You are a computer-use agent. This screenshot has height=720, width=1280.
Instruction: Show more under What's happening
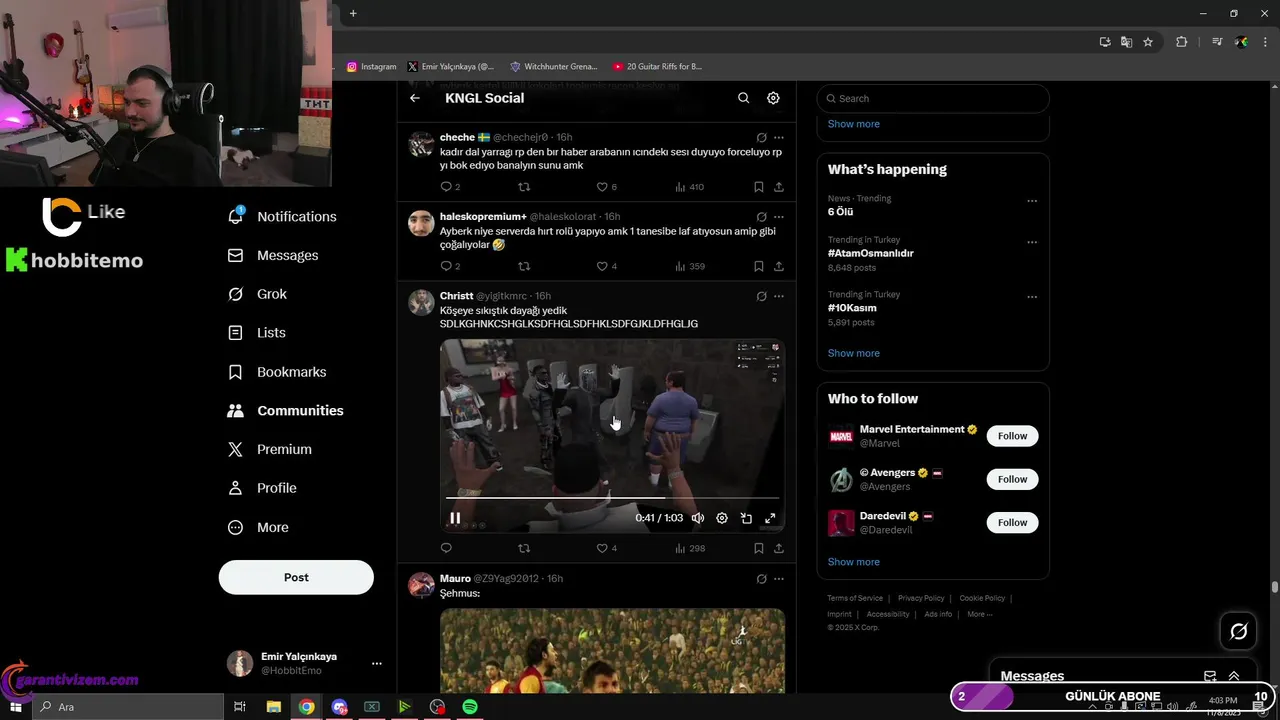tap(854, 353)
